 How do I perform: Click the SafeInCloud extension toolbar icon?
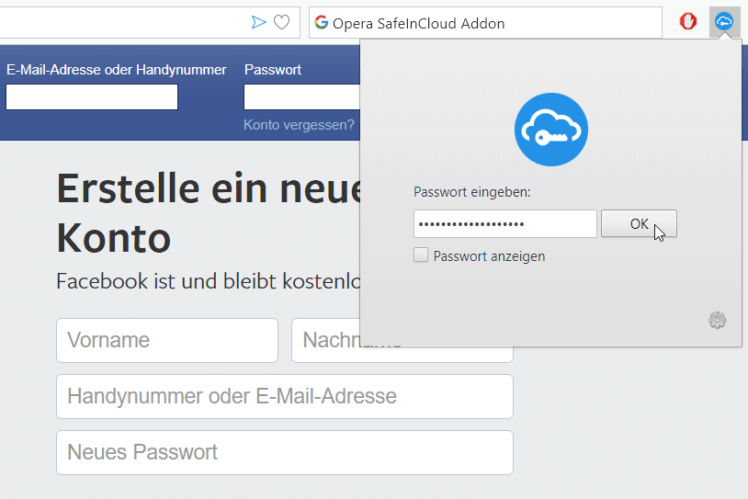(724, 22)
